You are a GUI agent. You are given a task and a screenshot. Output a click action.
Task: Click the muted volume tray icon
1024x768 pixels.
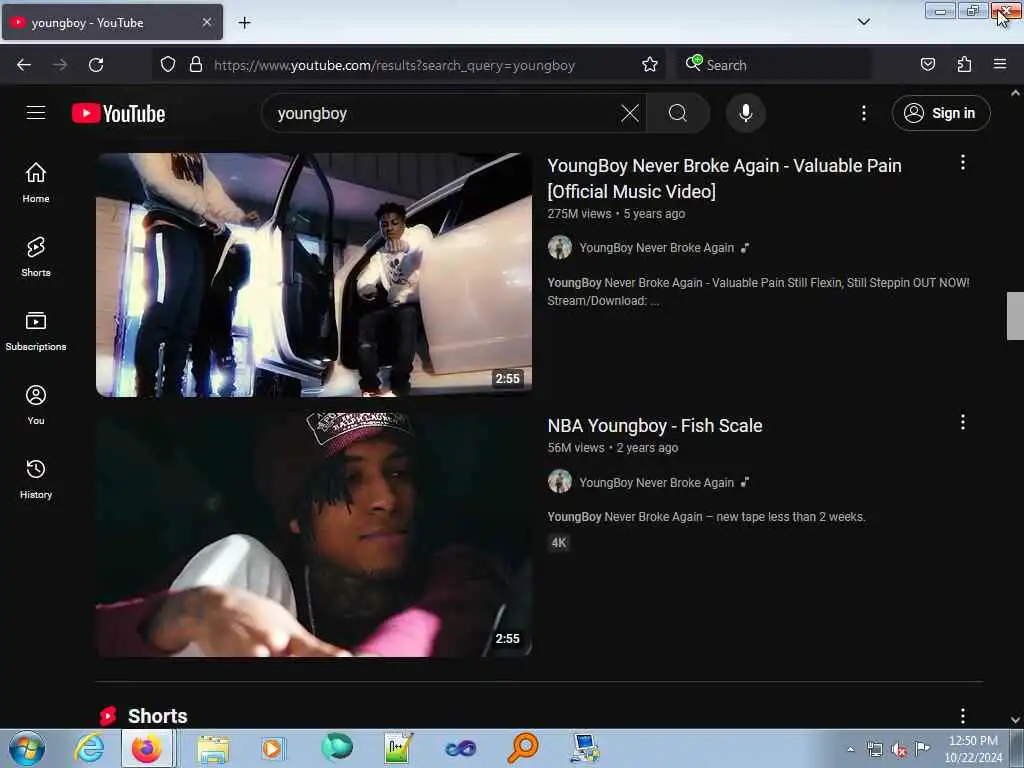(x=899, y=749)
